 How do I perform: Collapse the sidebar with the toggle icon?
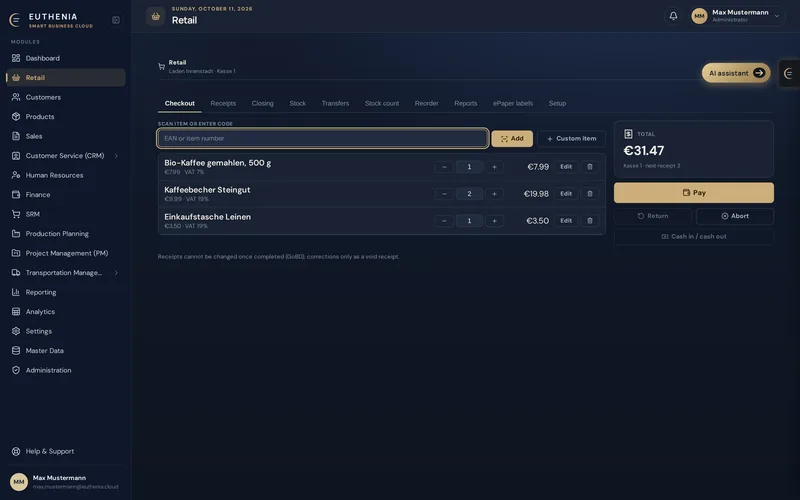tap(116, 20)
